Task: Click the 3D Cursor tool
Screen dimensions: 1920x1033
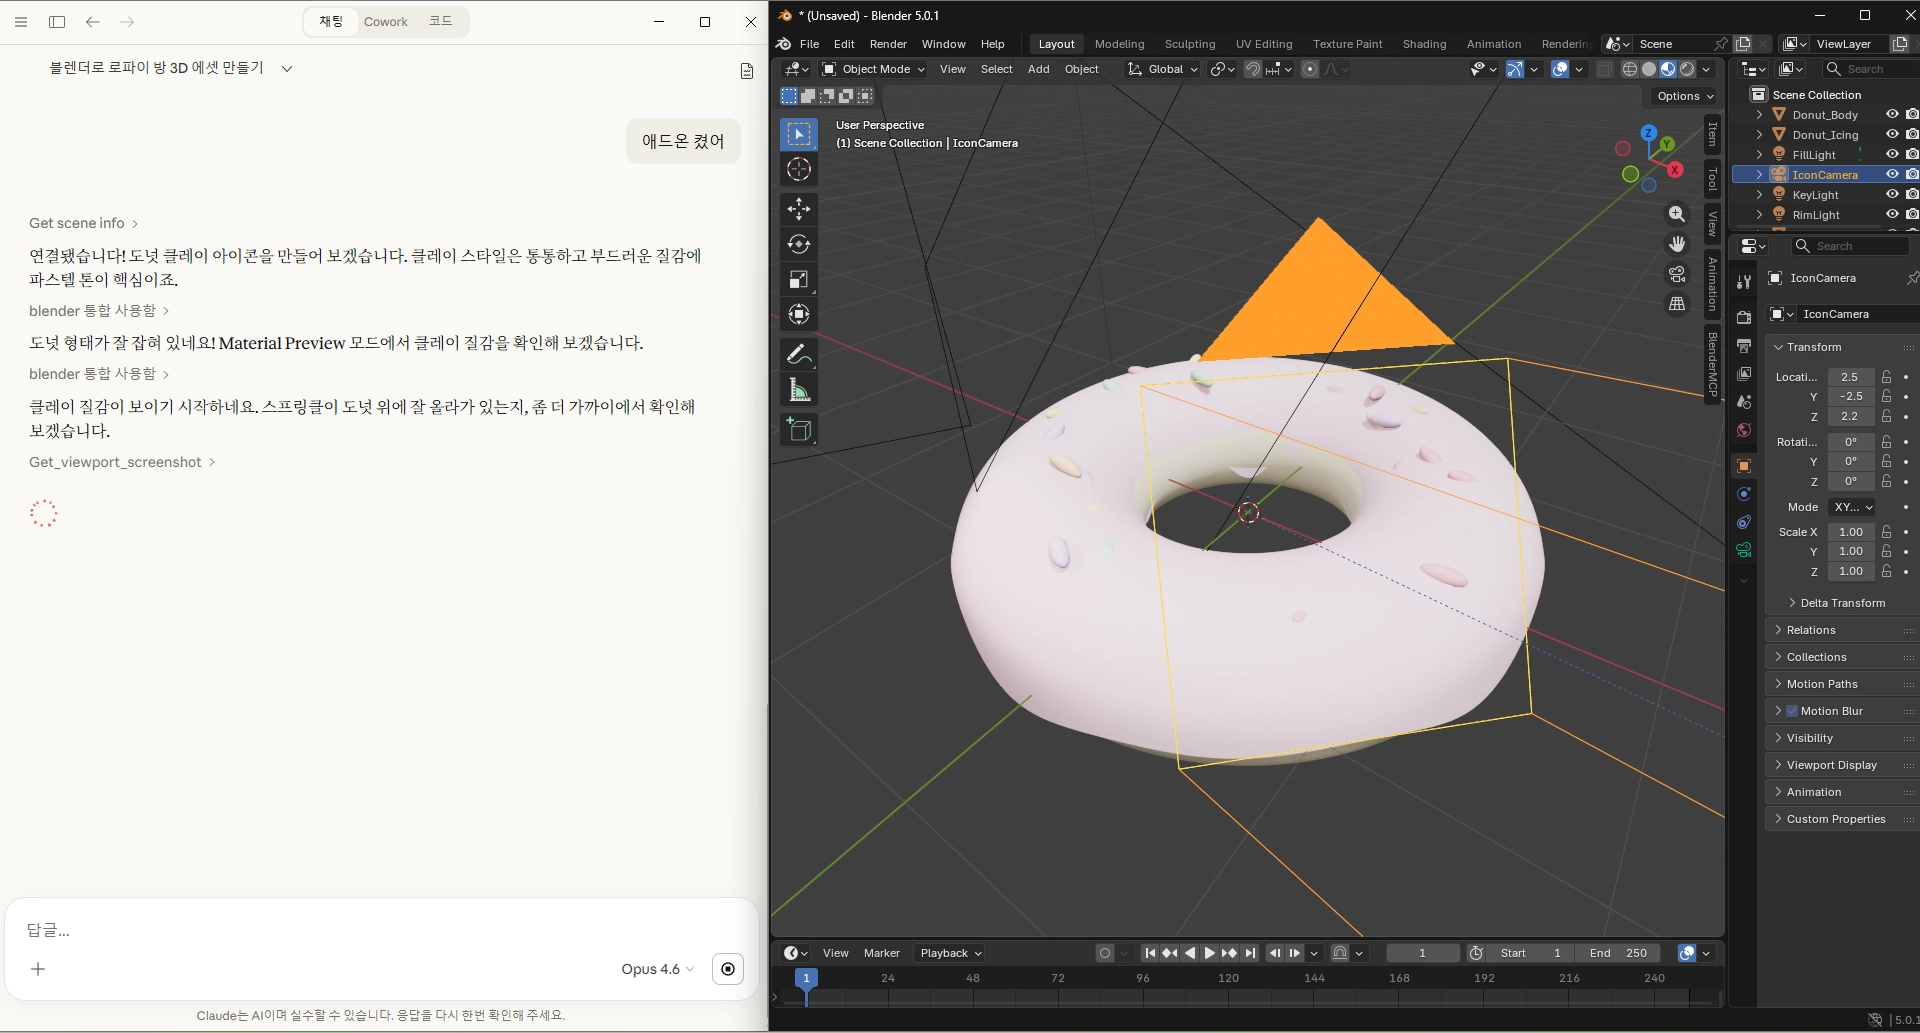Action: coord(798,169)
